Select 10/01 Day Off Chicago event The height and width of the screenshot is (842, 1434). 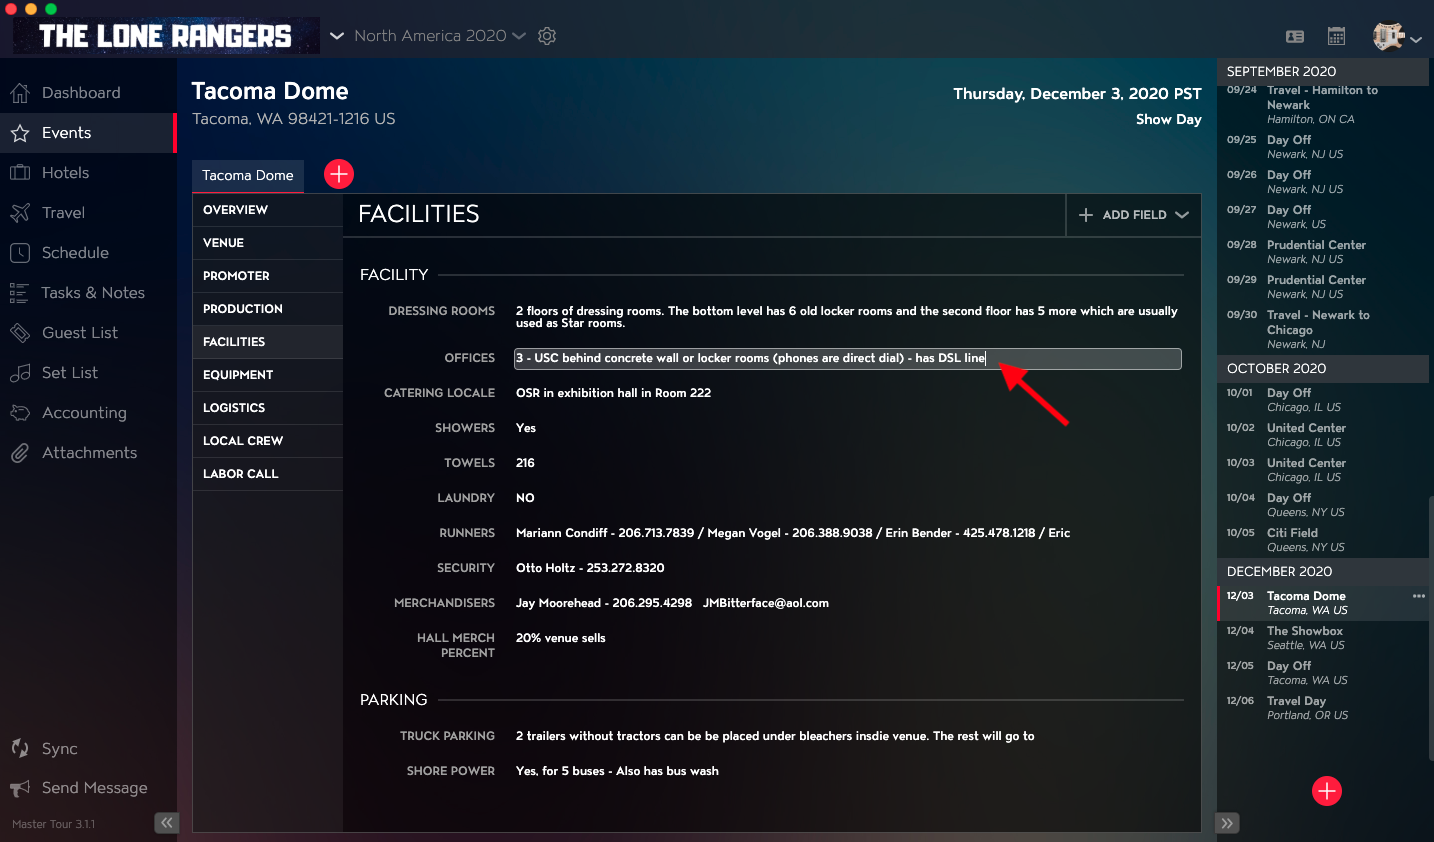pyautogui.click(x=1322, y=400)
